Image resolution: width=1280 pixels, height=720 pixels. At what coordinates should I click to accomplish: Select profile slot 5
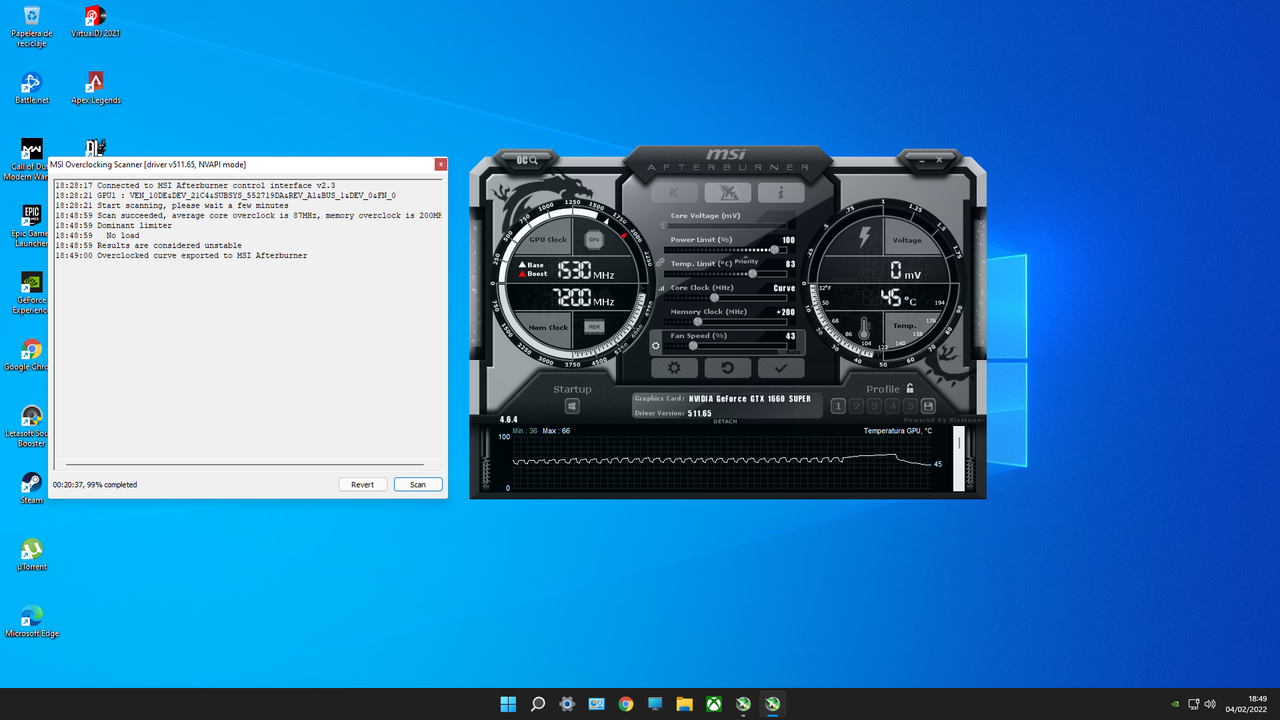coord(910,406)
